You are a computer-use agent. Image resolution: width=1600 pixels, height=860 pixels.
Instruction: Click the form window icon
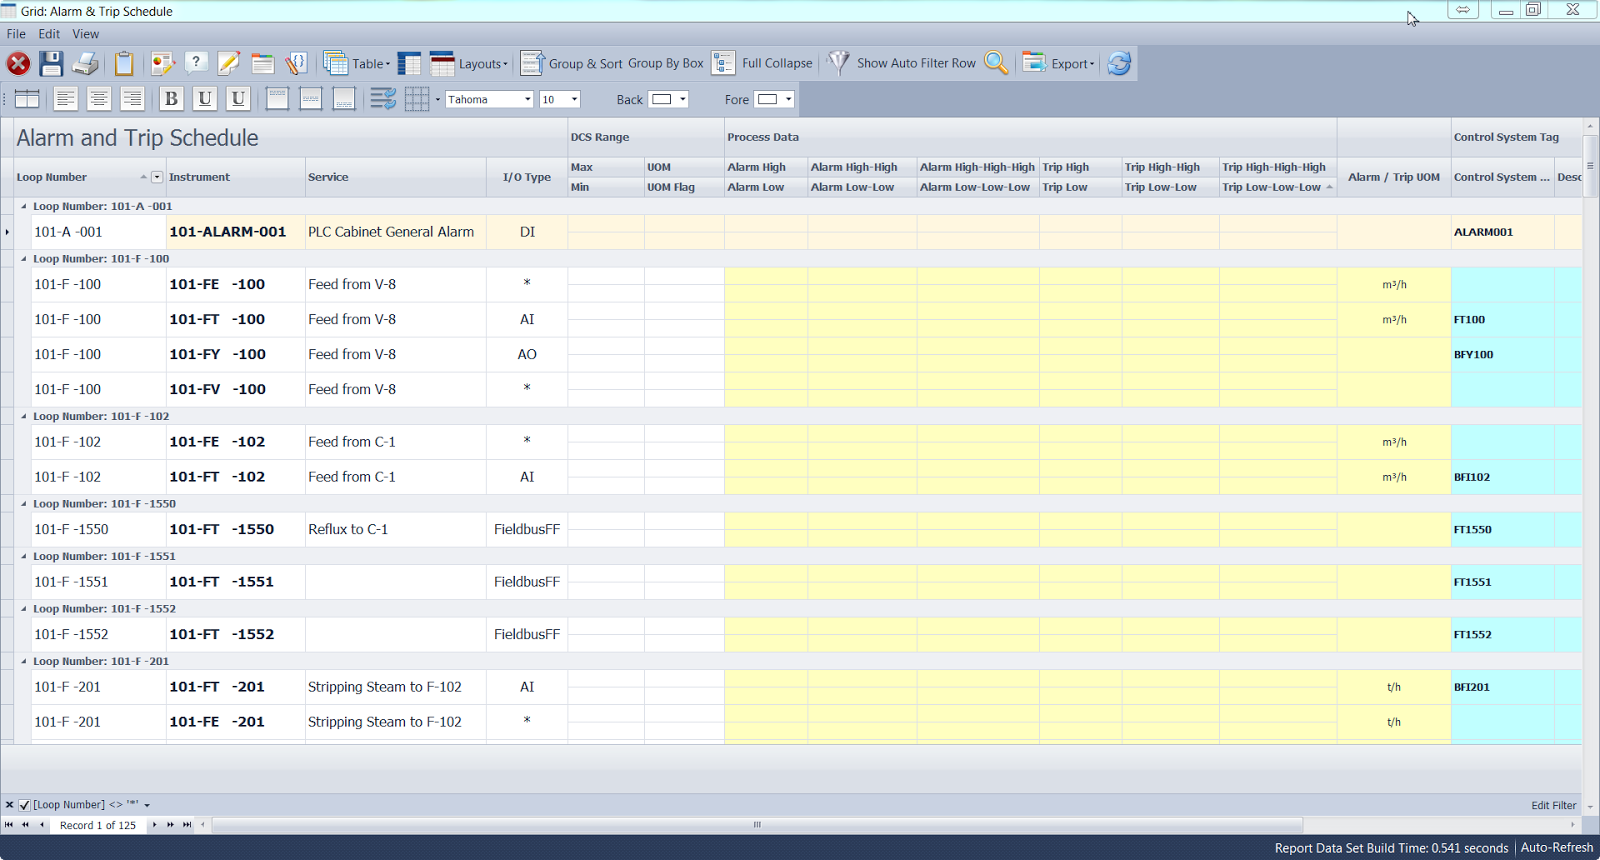tap(263, 64)
